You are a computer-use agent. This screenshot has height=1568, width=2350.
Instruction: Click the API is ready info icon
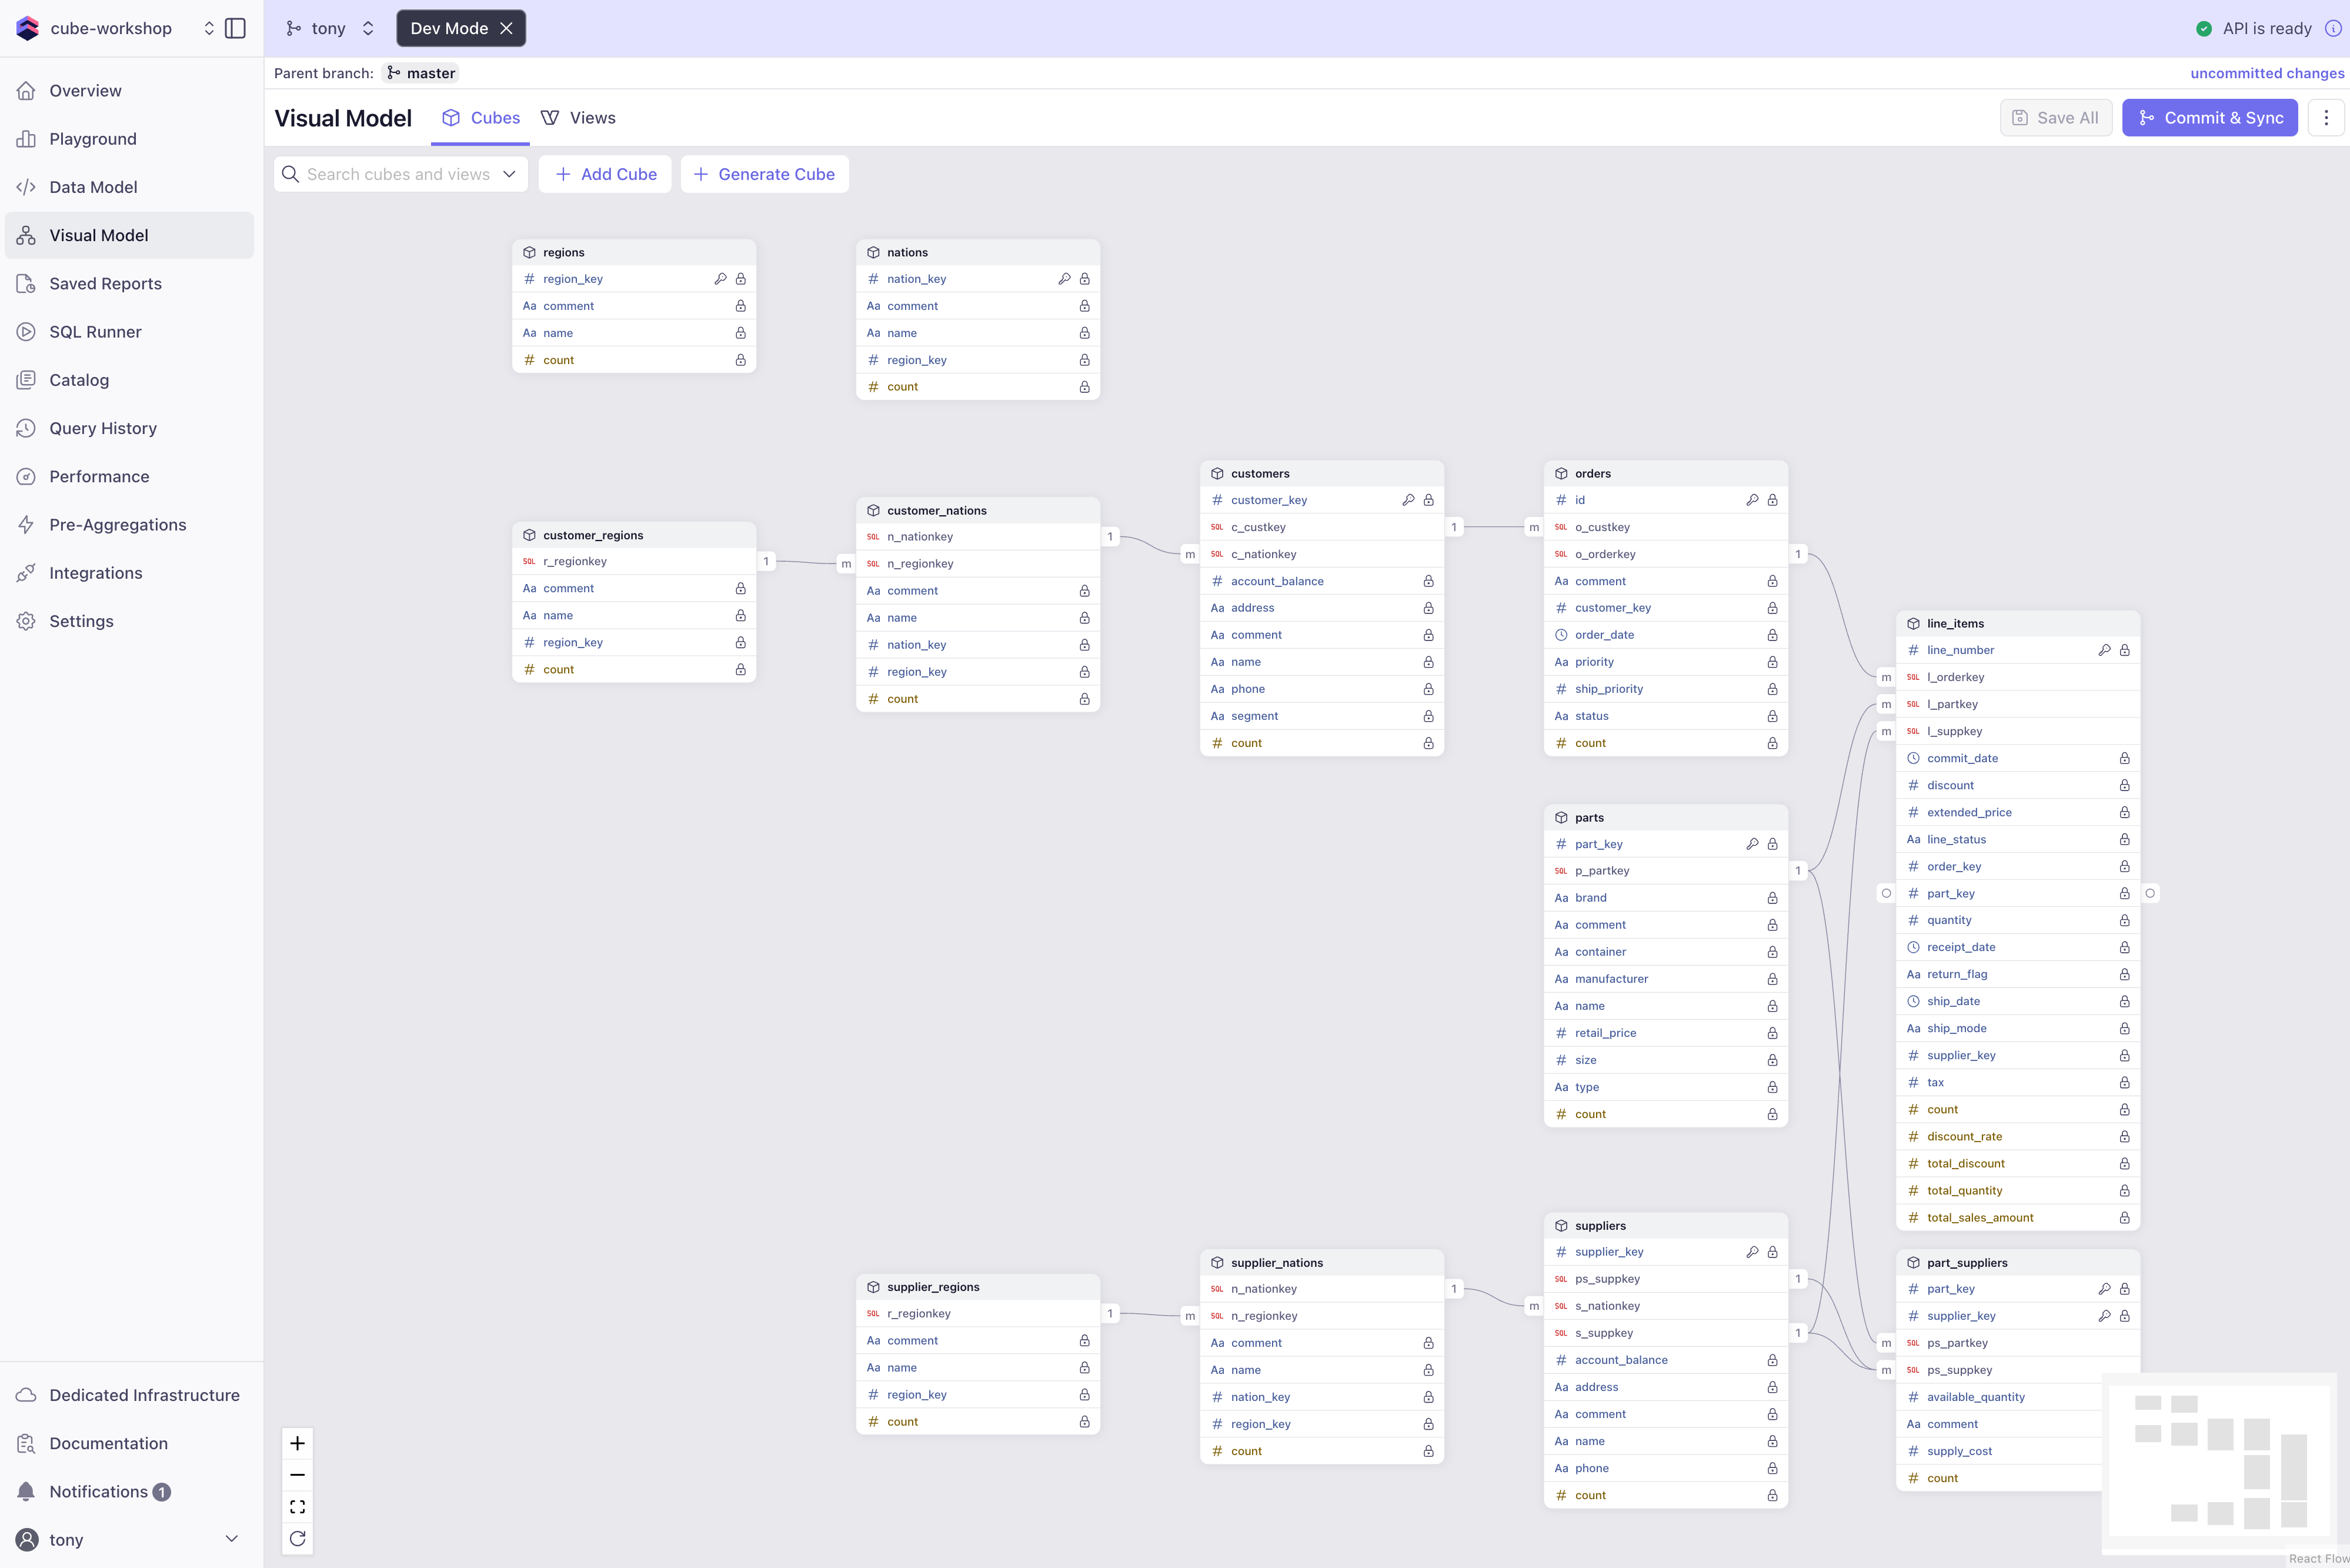click(2334, 28)
